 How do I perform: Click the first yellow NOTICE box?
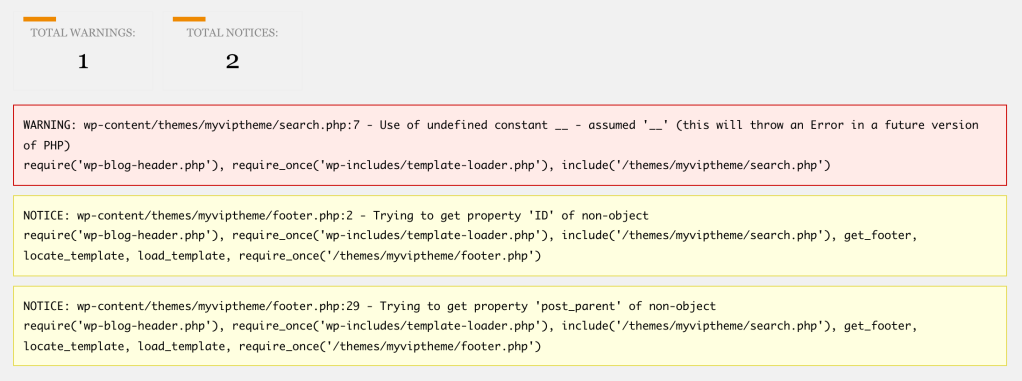[x=510, y=236]
